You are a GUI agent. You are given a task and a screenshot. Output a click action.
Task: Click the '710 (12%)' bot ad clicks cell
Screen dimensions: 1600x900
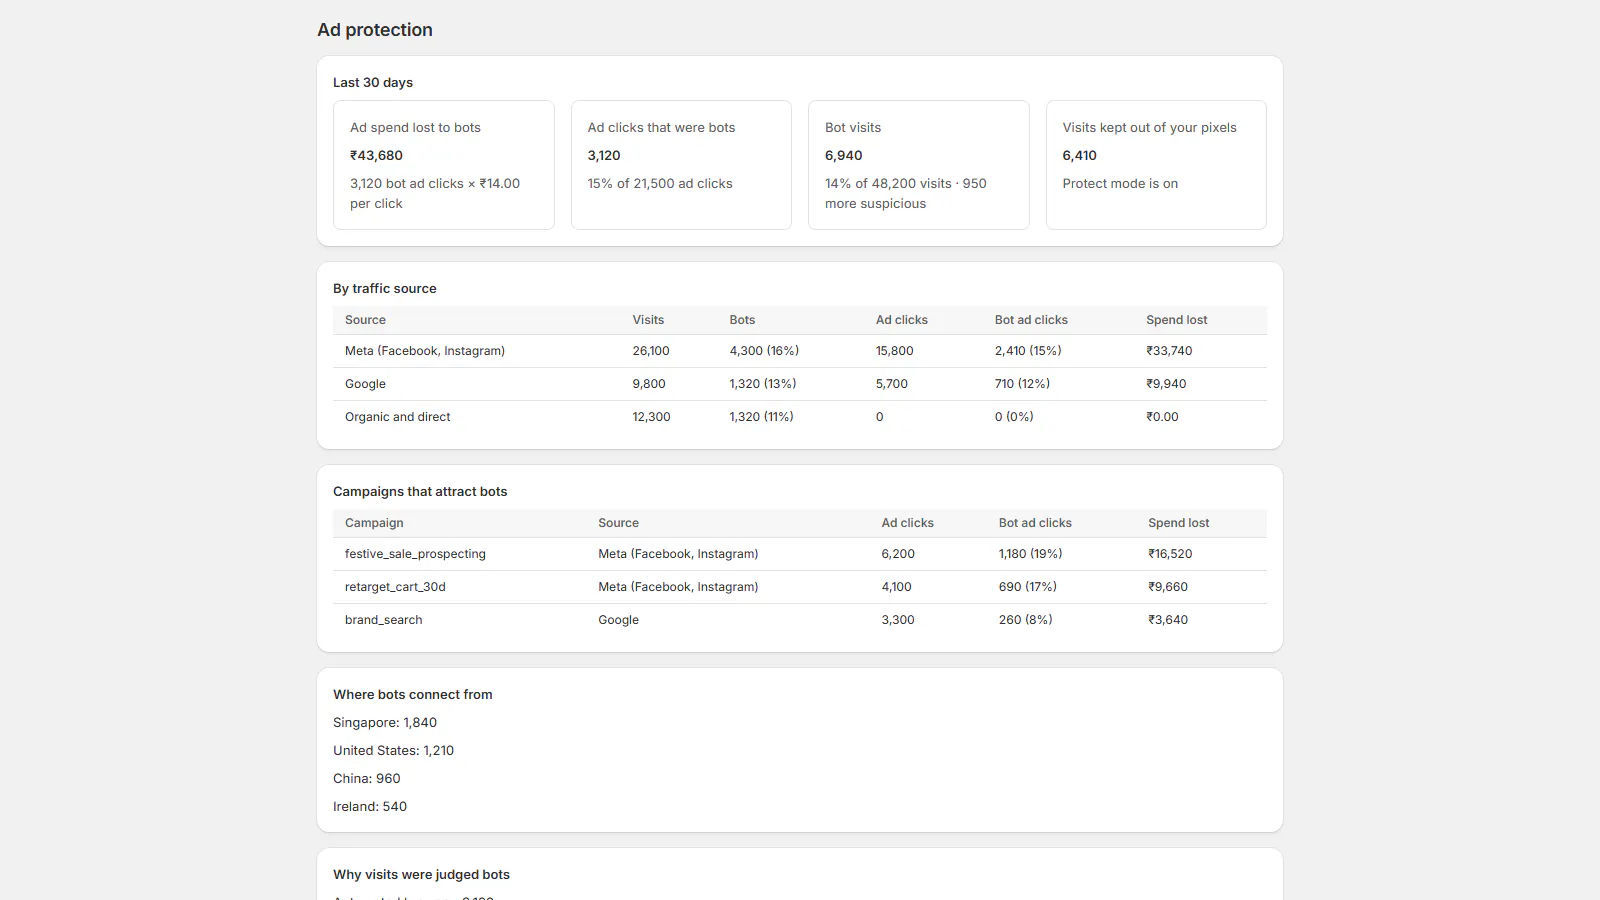point(1022,384)
